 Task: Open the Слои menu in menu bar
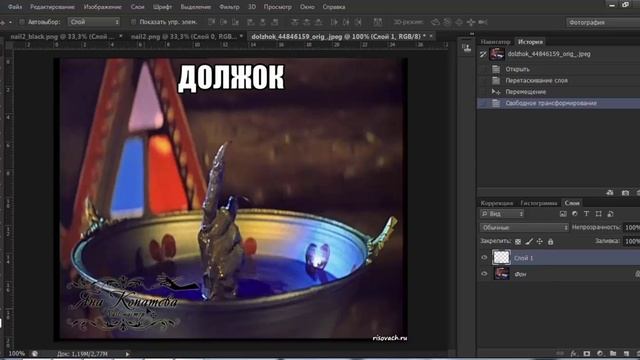pos(138,7)
